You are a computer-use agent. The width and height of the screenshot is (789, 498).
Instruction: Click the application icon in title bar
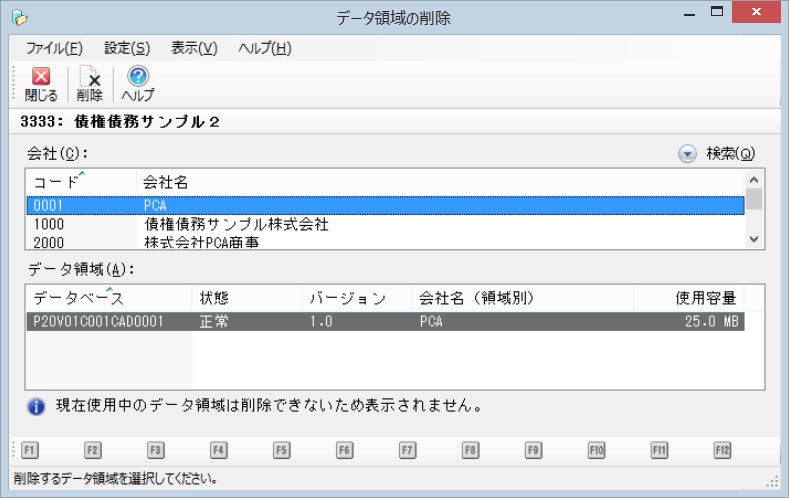(20, 18)
